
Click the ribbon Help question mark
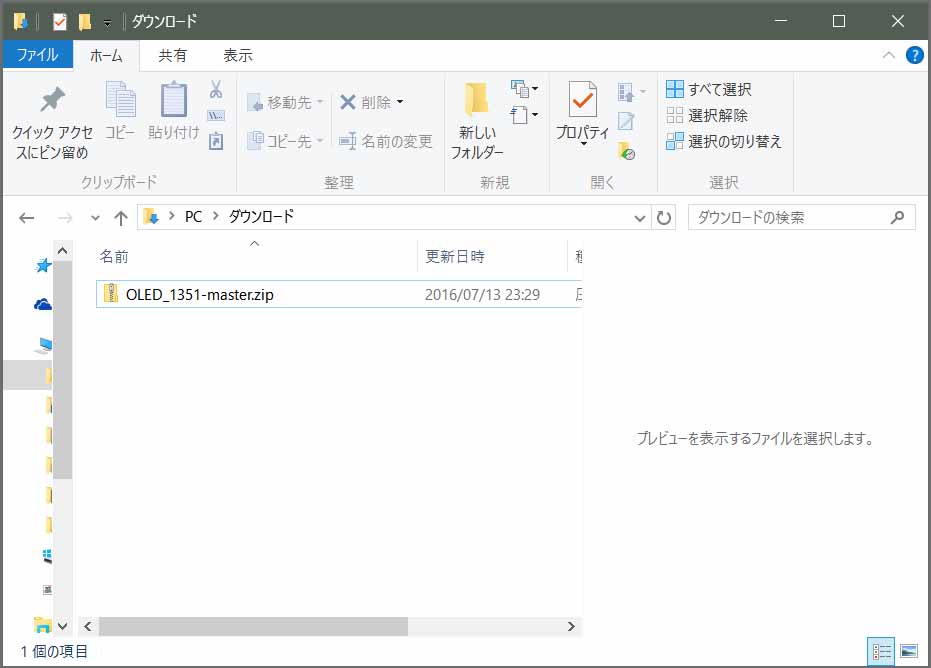[914, 55]
